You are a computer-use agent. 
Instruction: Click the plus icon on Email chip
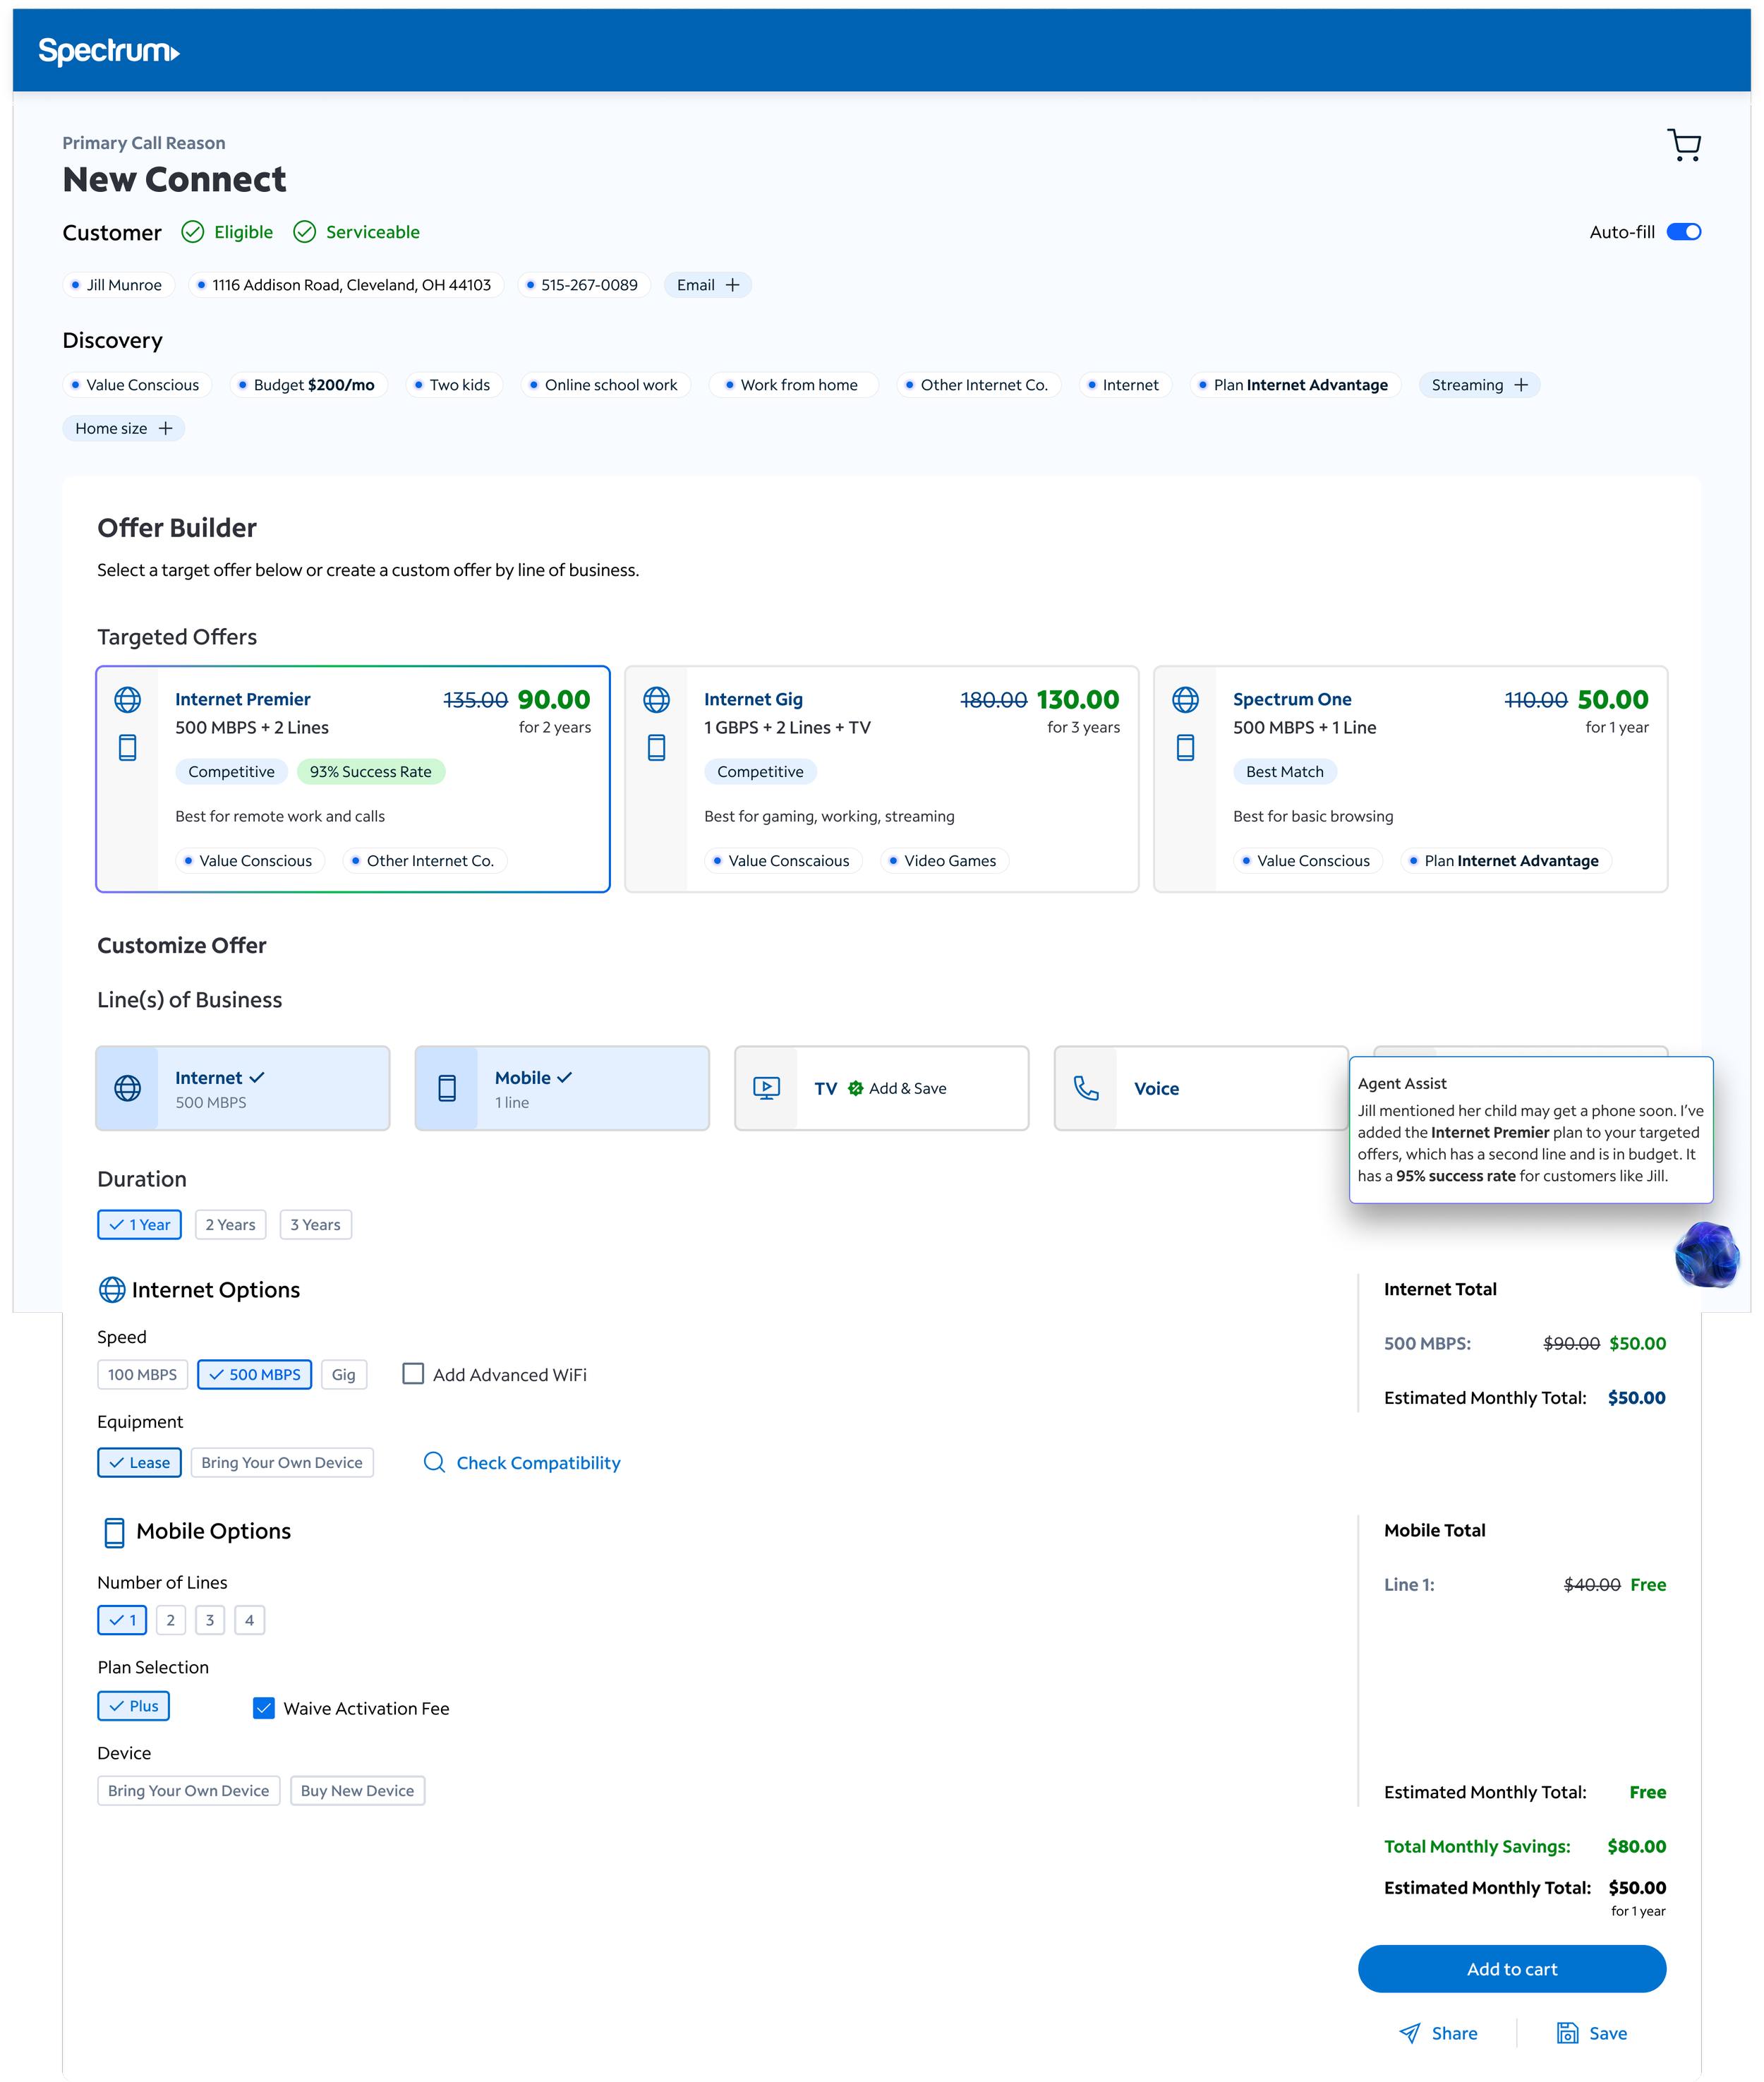coord(733,285)
